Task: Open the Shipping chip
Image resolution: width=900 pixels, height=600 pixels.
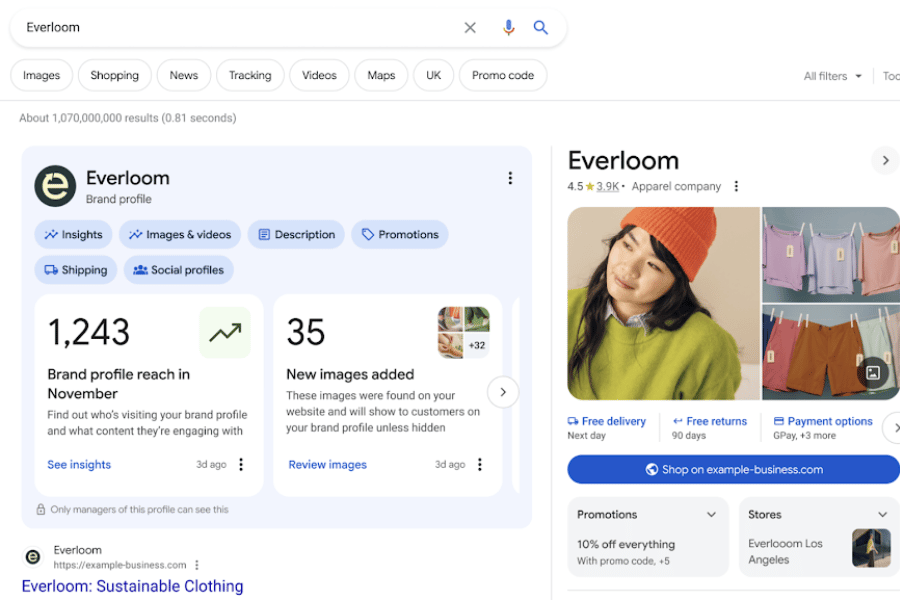Action: pos(76,270)
